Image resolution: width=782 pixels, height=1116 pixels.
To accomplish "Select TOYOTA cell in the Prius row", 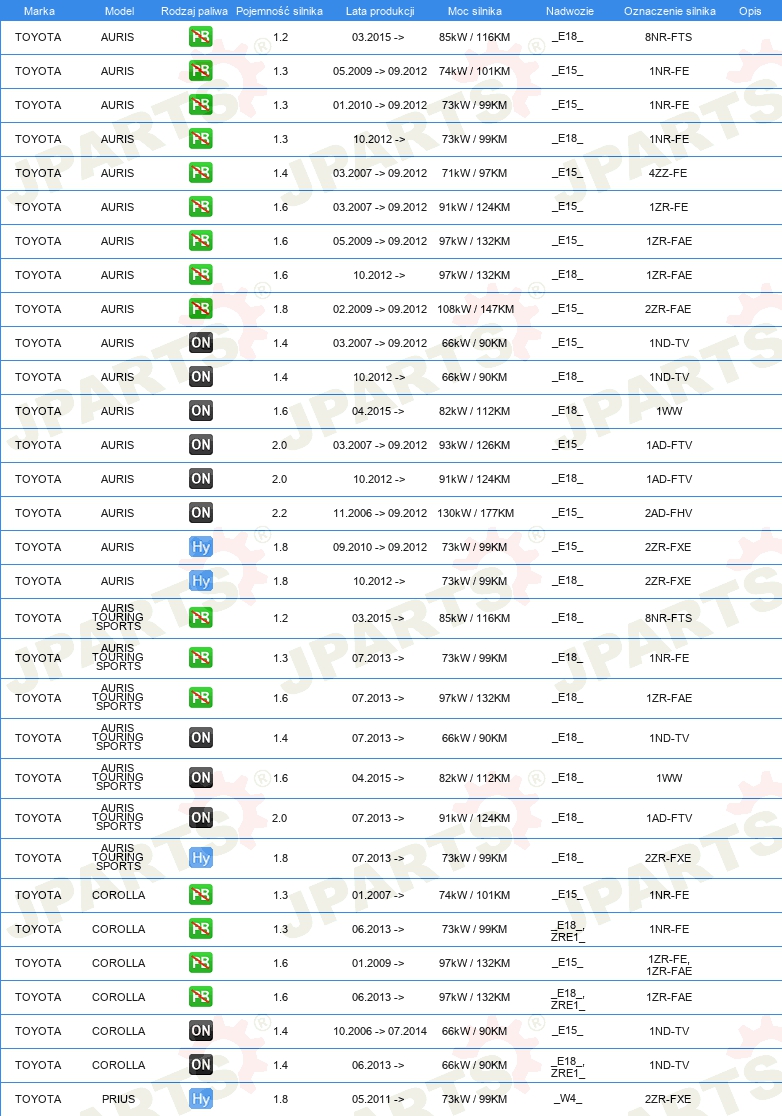I will click(38, 1099).
